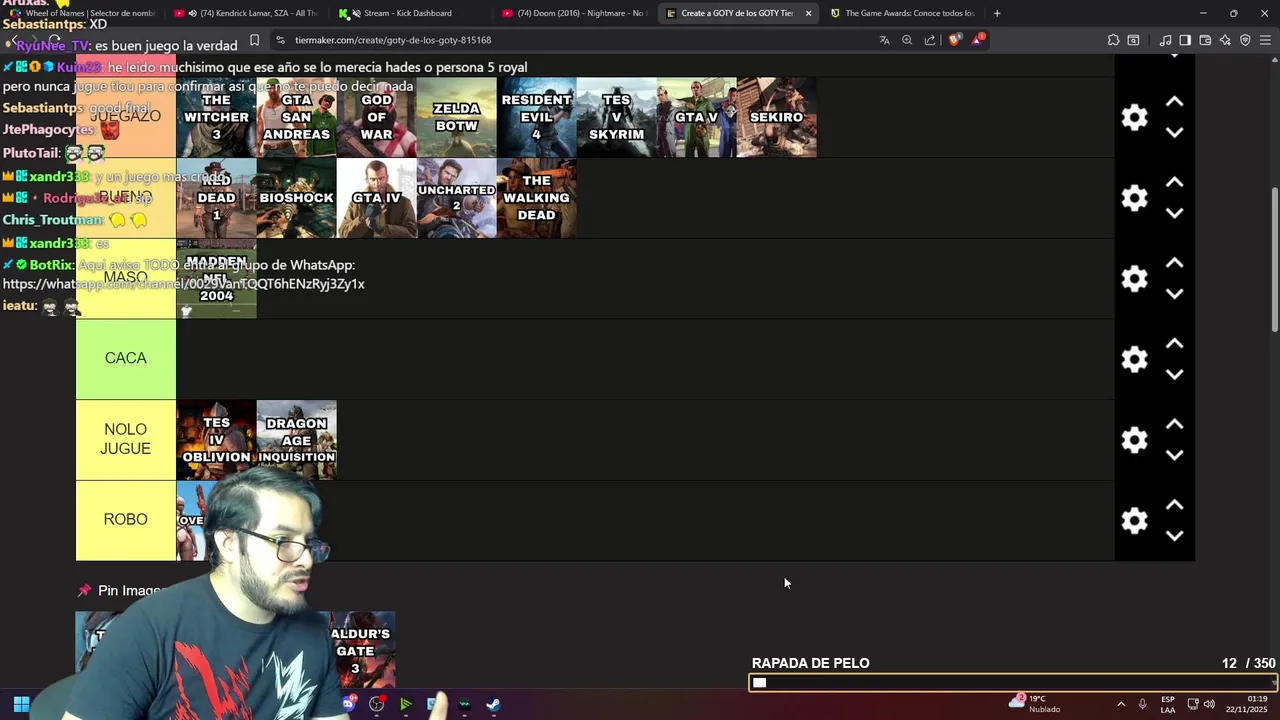Move the ROBO row down
Image resolution: width=1280 pixels, height=720 pixels.
tap(1175, 535)
